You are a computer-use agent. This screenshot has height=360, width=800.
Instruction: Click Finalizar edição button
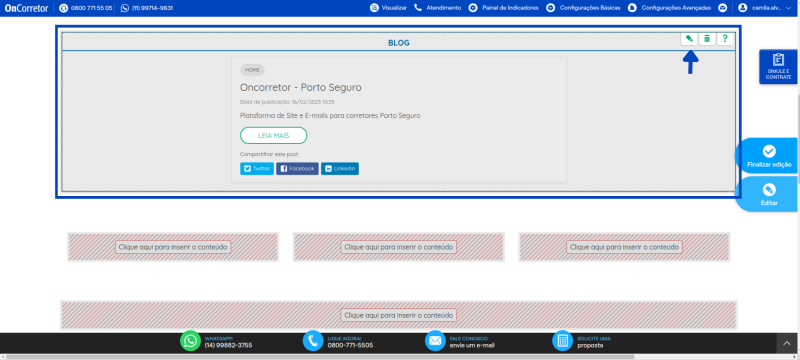768,156
